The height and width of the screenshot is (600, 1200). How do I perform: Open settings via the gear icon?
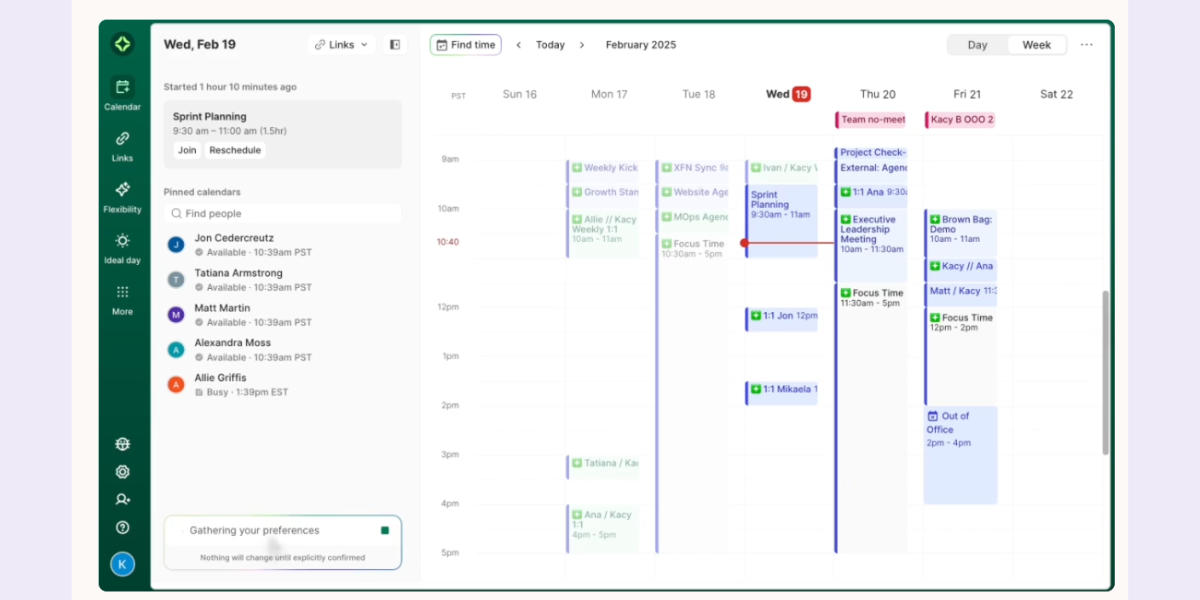click(122, 471)
